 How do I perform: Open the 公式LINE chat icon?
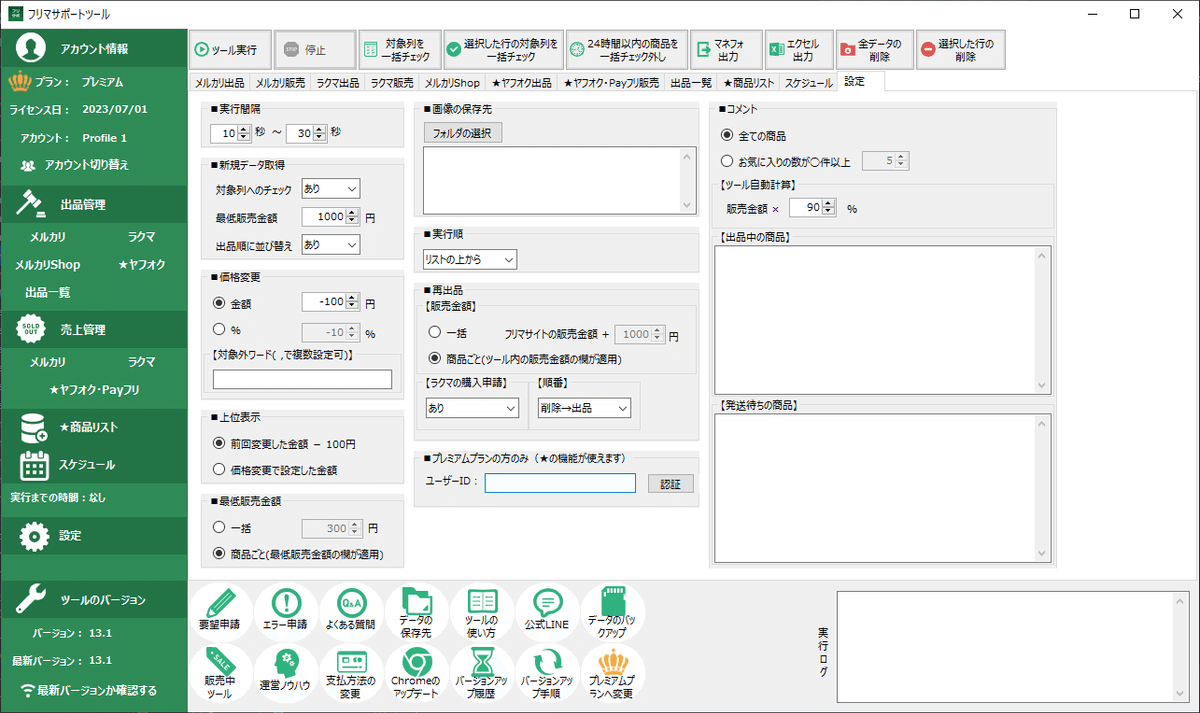click(547, 610)
